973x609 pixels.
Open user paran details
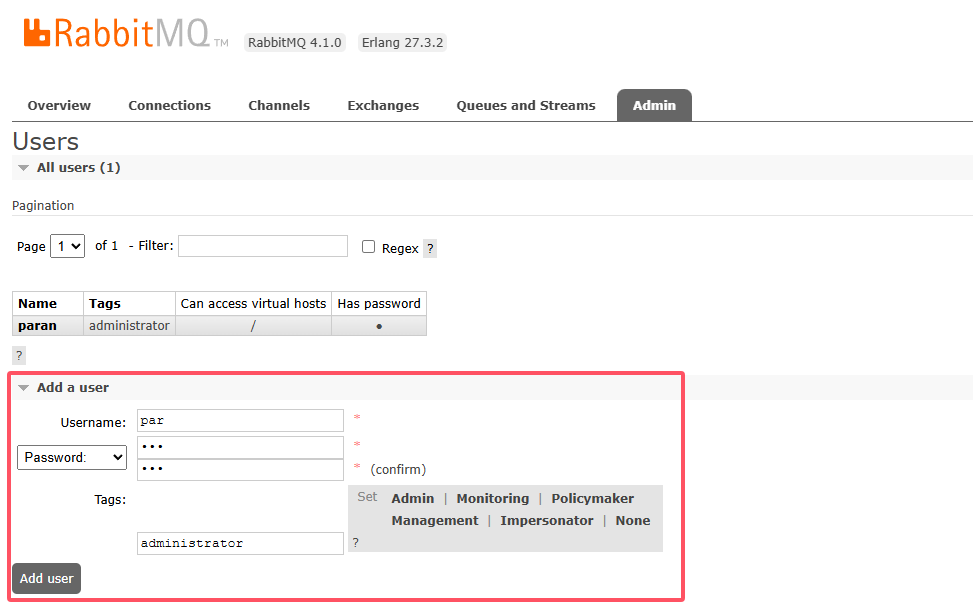(37, 325)
